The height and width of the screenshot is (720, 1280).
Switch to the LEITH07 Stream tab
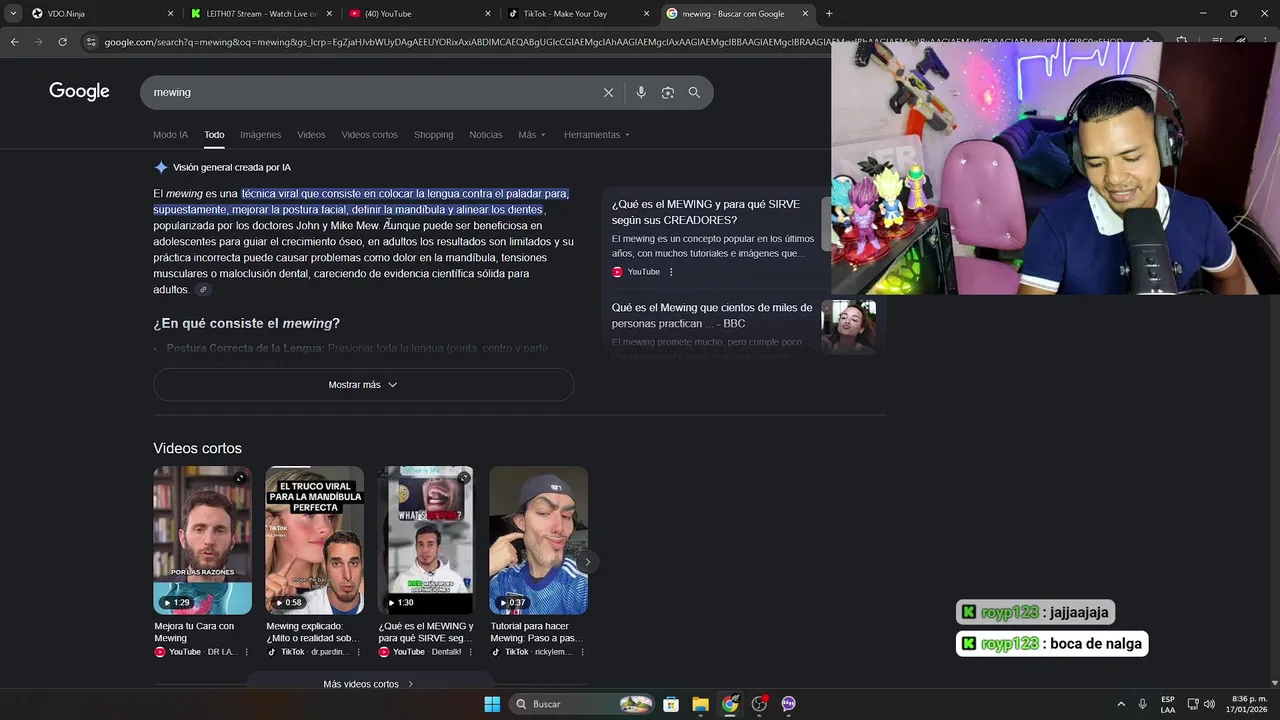coord(259,14)
